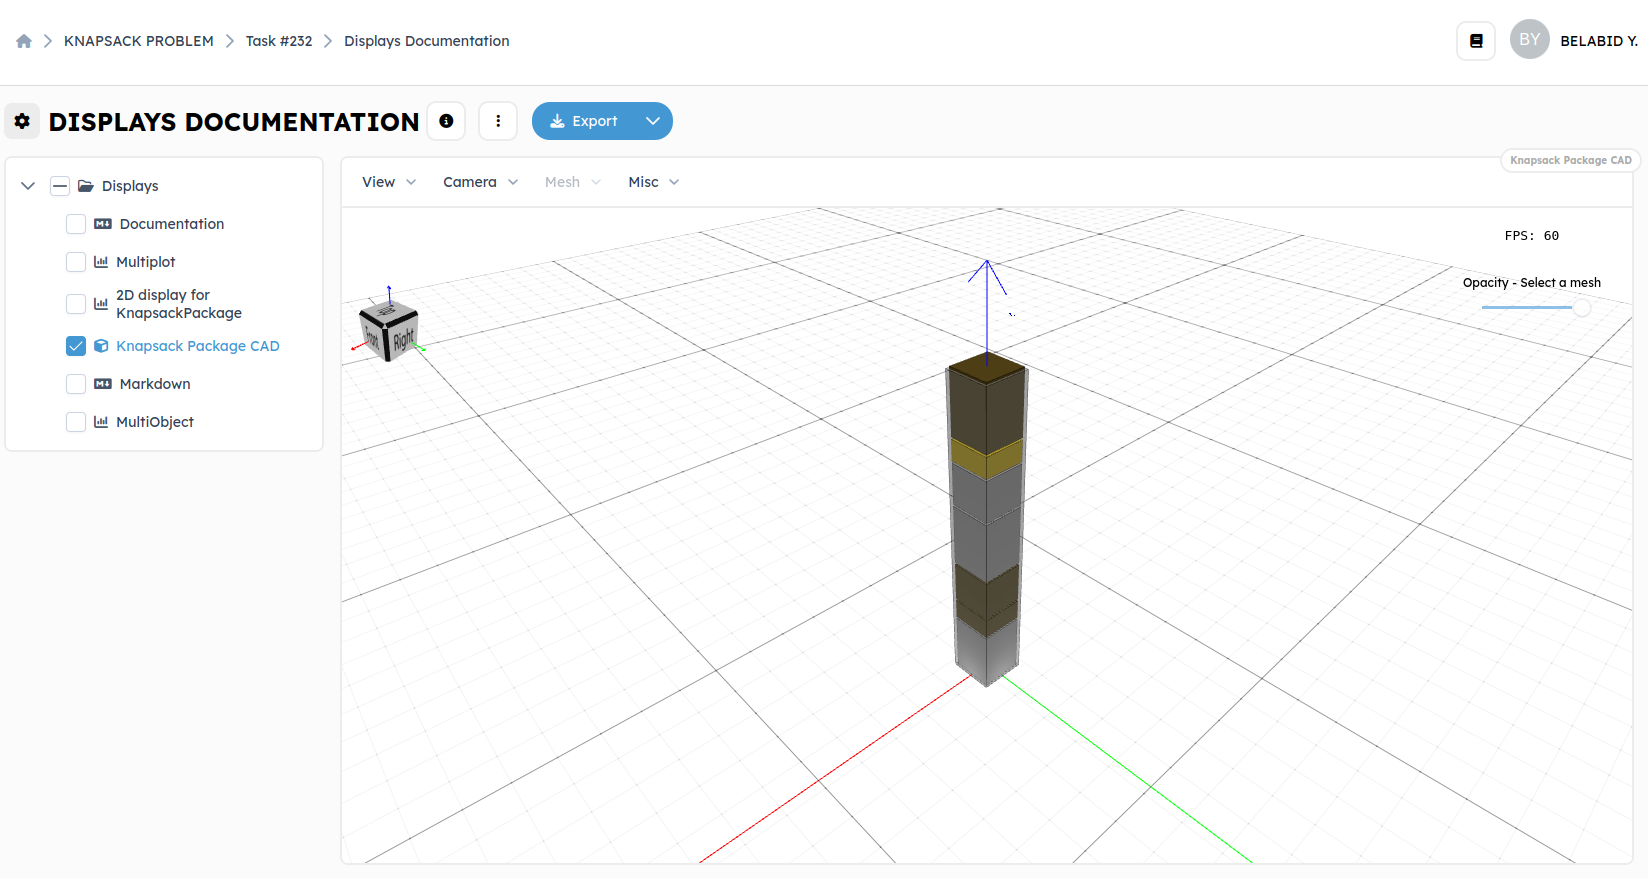Select the Markdown tree label
The image size is (1648, 878).
tap(155, 384)
